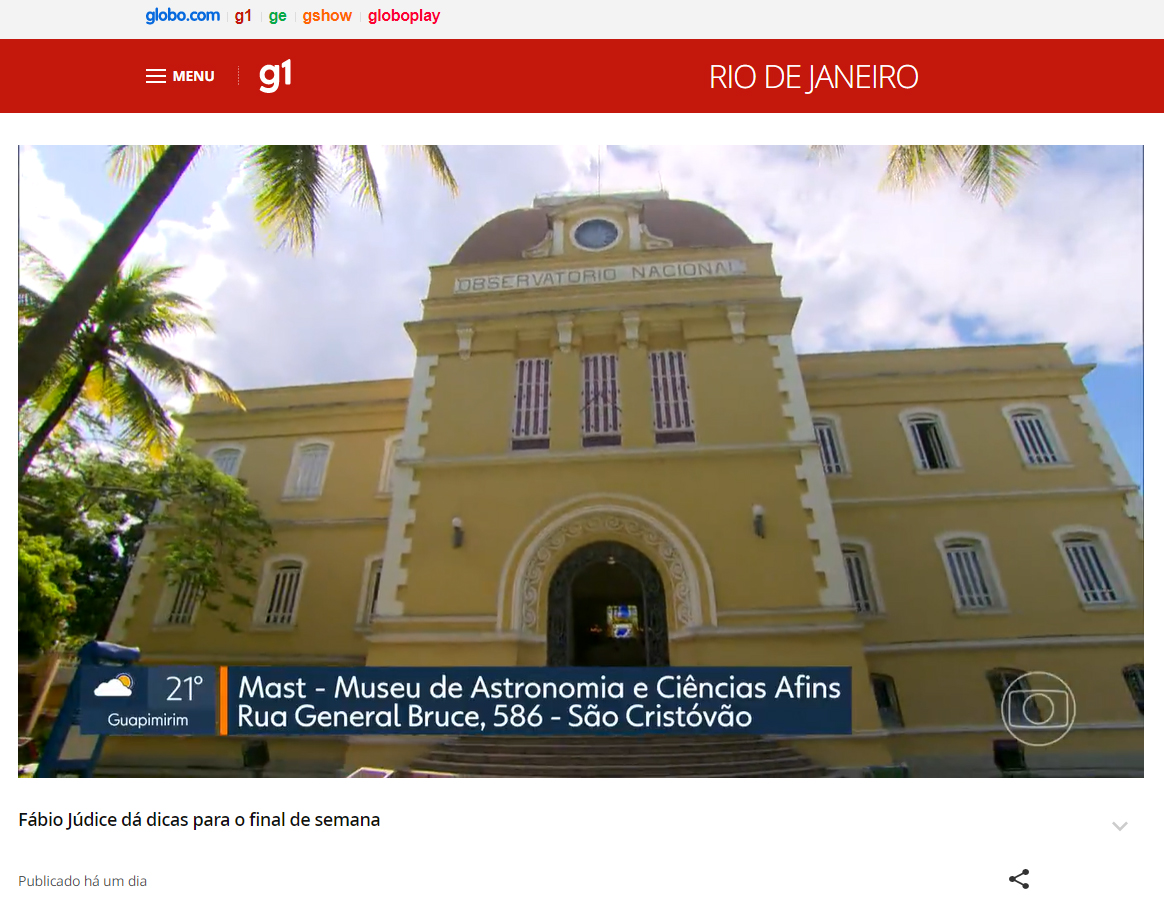
Task: Click the RIO DE JANEIRO section title
Action: coord(814,77)
